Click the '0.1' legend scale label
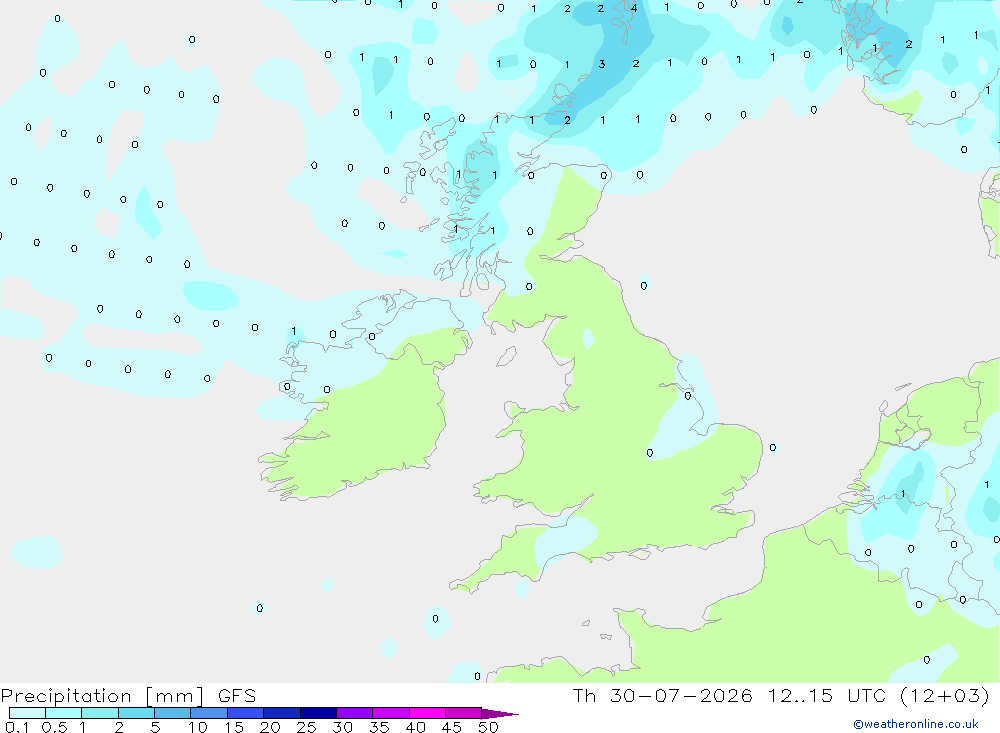Screen dimensions: 1000x733 click(17, 727)
